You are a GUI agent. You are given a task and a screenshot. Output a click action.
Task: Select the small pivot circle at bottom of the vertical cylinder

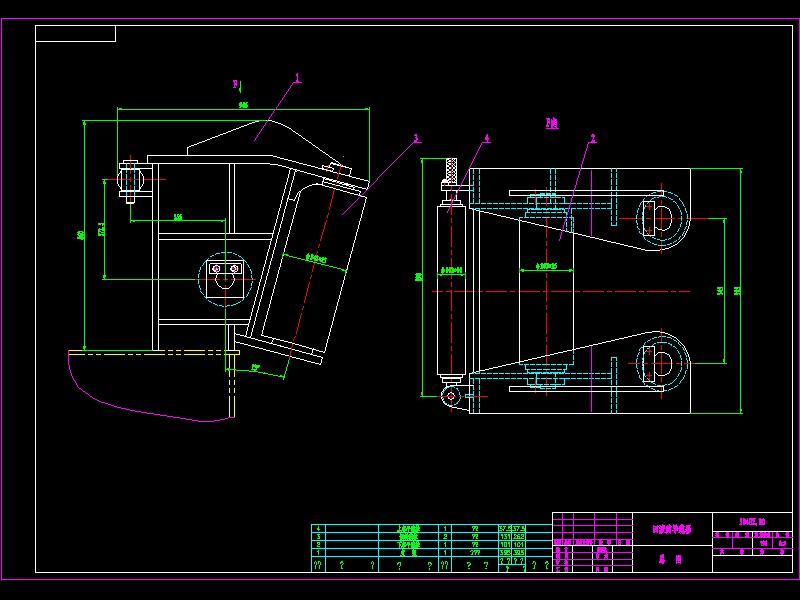point(451,396)
